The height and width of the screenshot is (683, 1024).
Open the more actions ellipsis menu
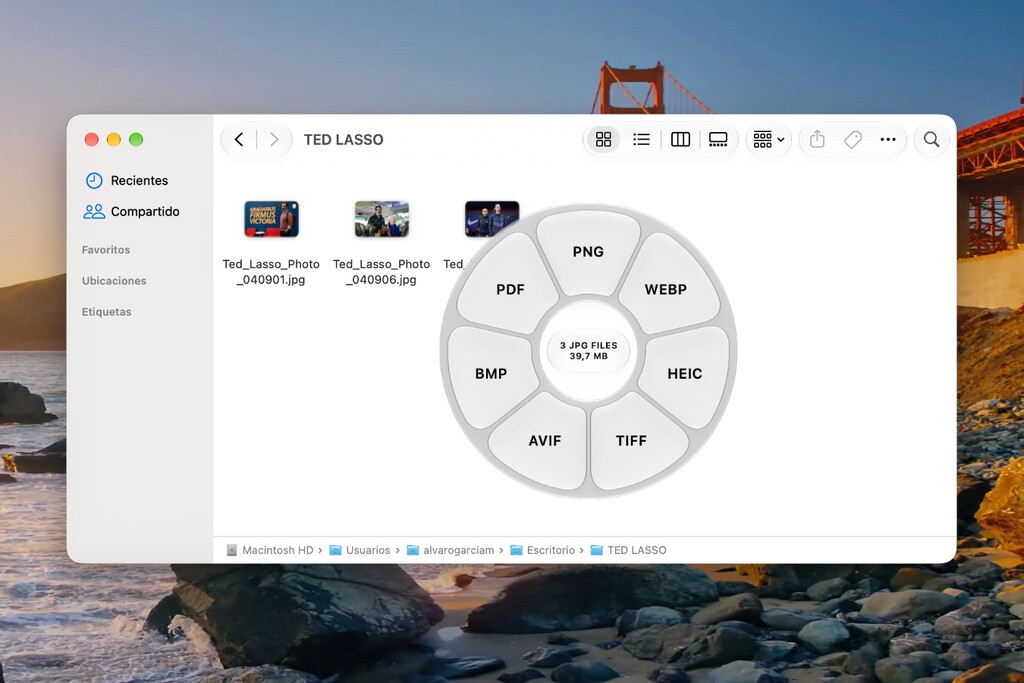pyautogui.click(x=888, y=139)
